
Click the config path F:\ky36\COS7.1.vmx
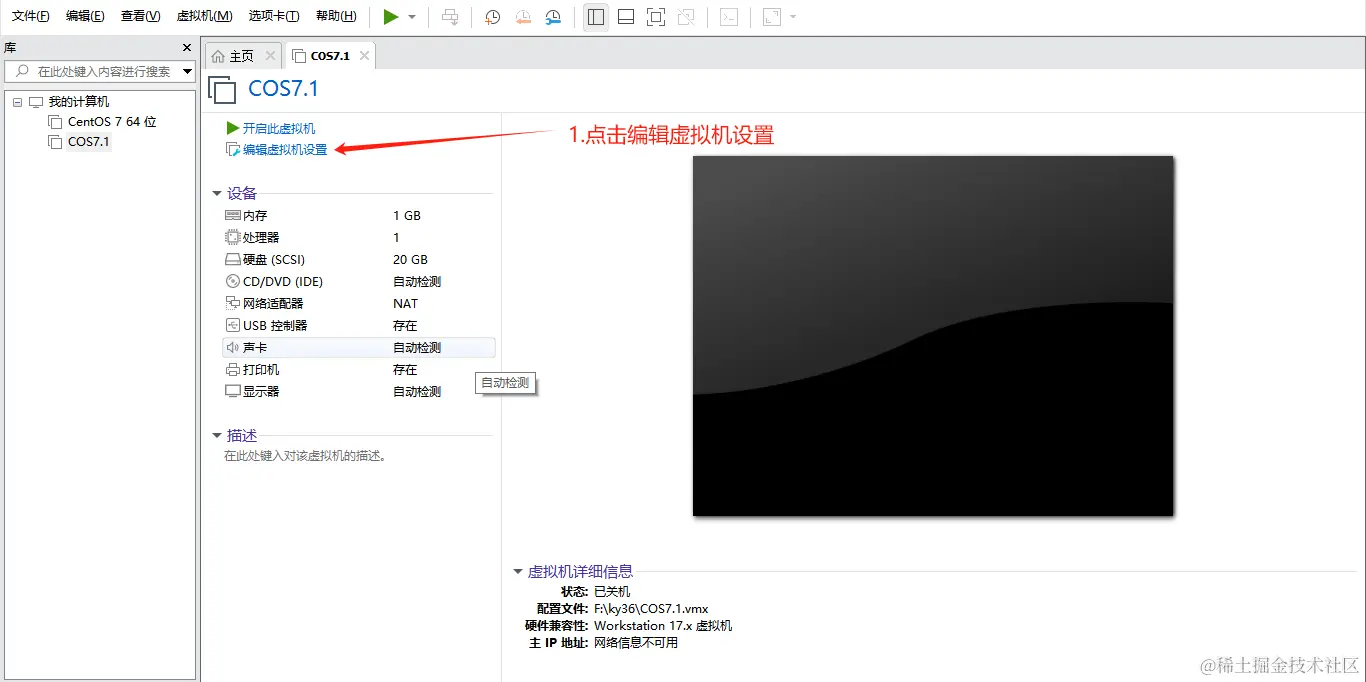coord(651,608)
